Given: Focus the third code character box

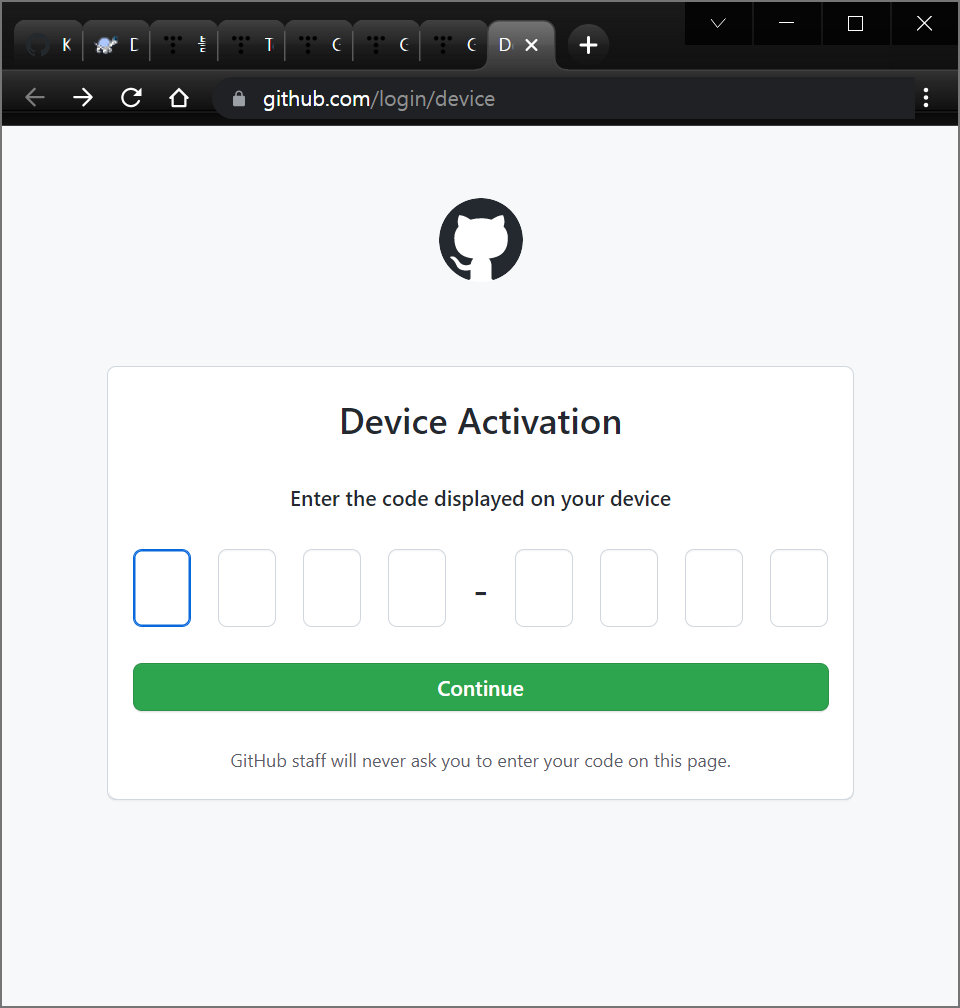Looking at the screenshot, I should pos(332,588).
